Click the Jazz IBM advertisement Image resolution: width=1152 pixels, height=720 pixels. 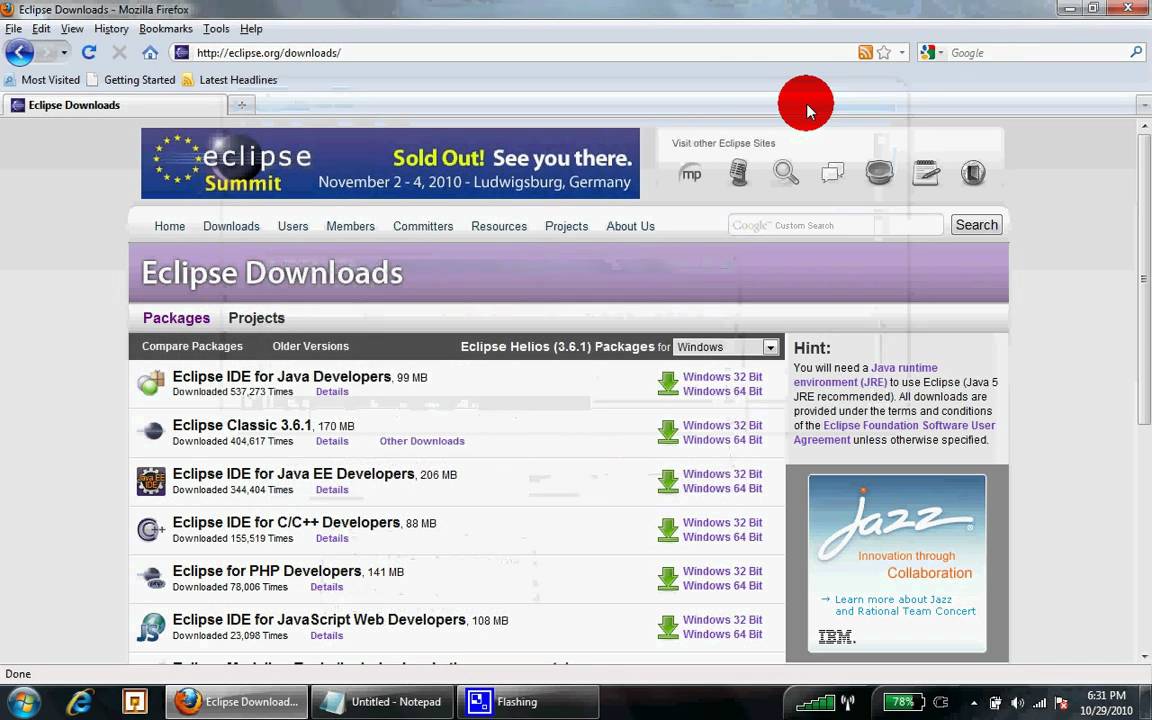[897, 563]
